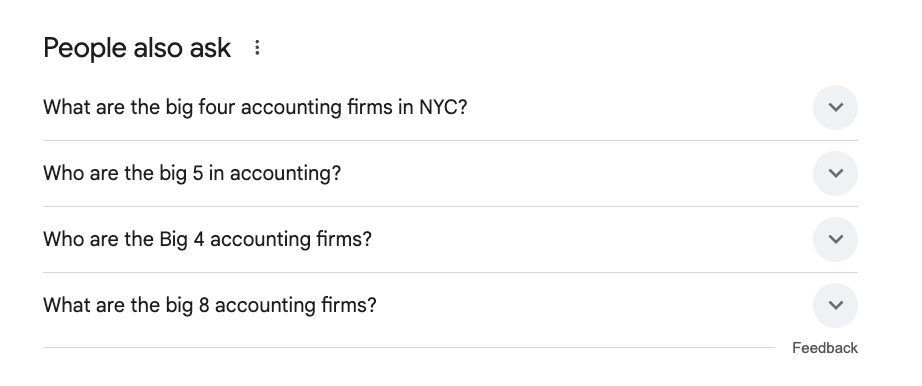The image size is (922, 386).
Task: Select the question text about NYC accounting firms
Action: 255,107
